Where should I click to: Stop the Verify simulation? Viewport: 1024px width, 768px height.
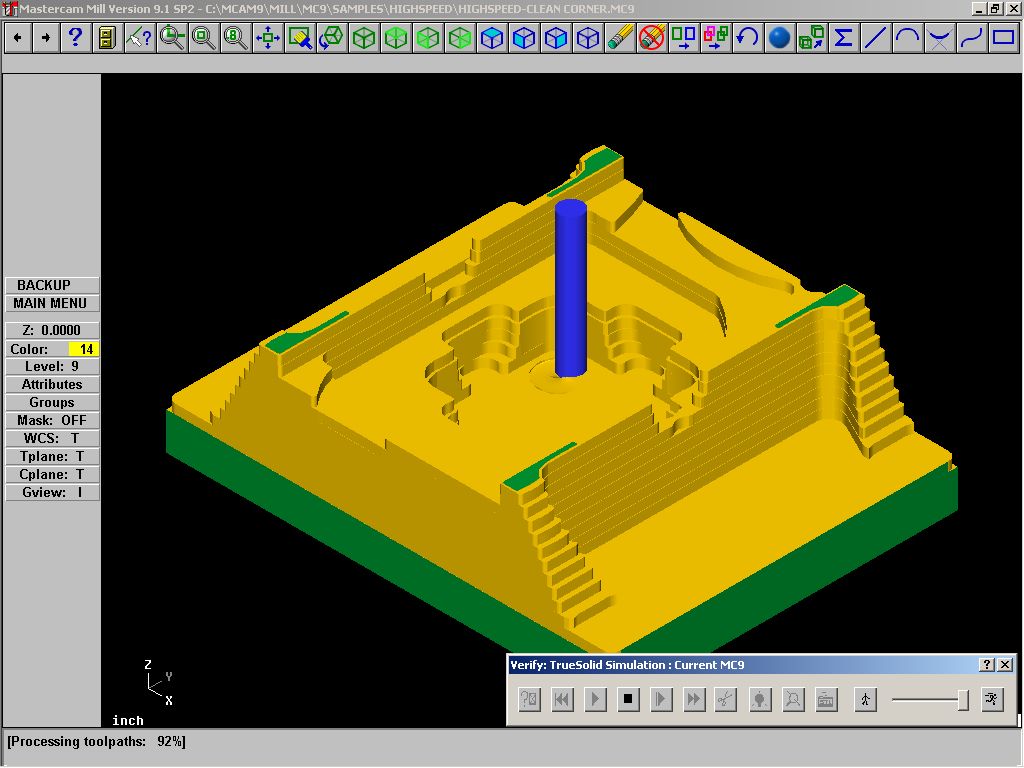point(628,699)
